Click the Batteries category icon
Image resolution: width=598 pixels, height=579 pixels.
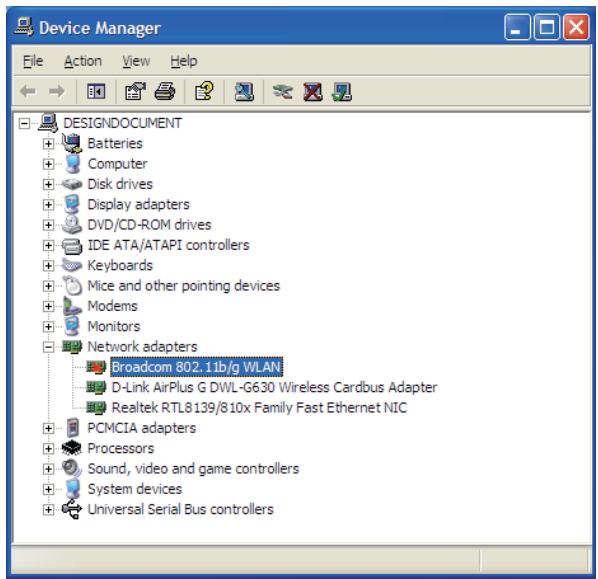pos(72,143)
